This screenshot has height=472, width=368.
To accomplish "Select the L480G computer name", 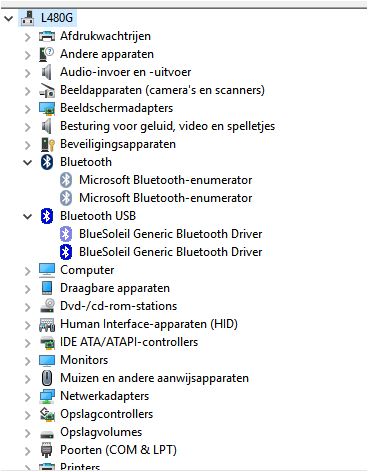I will 57,18.
